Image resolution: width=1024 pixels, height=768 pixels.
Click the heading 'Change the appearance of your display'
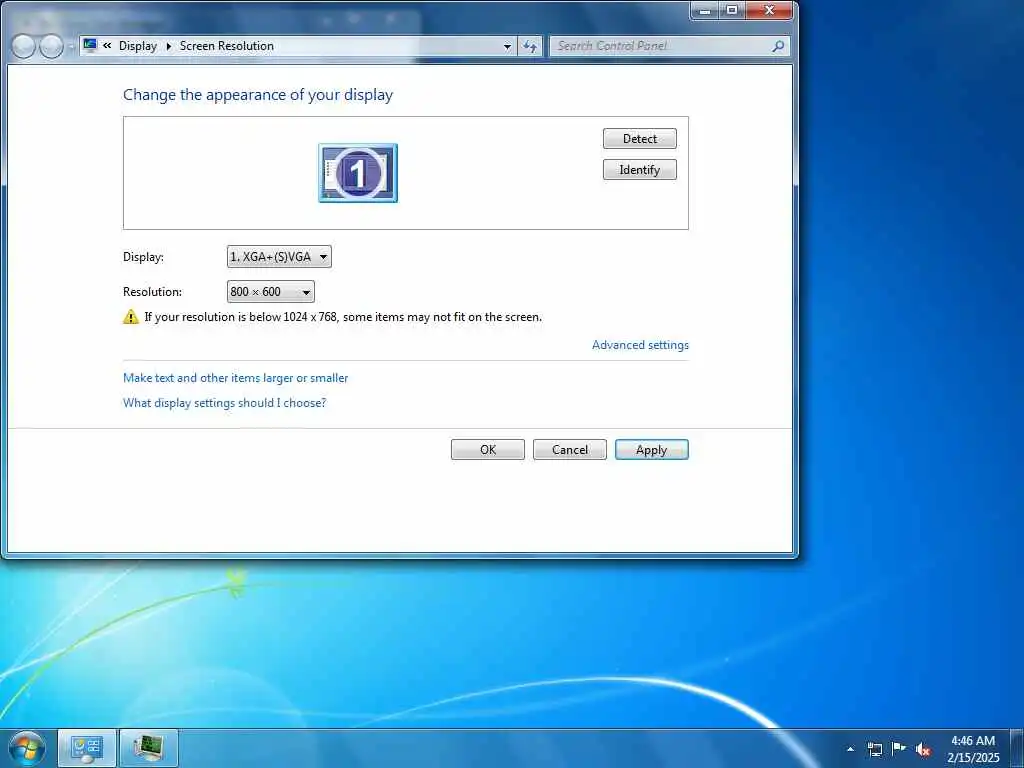tap(258, 95)
